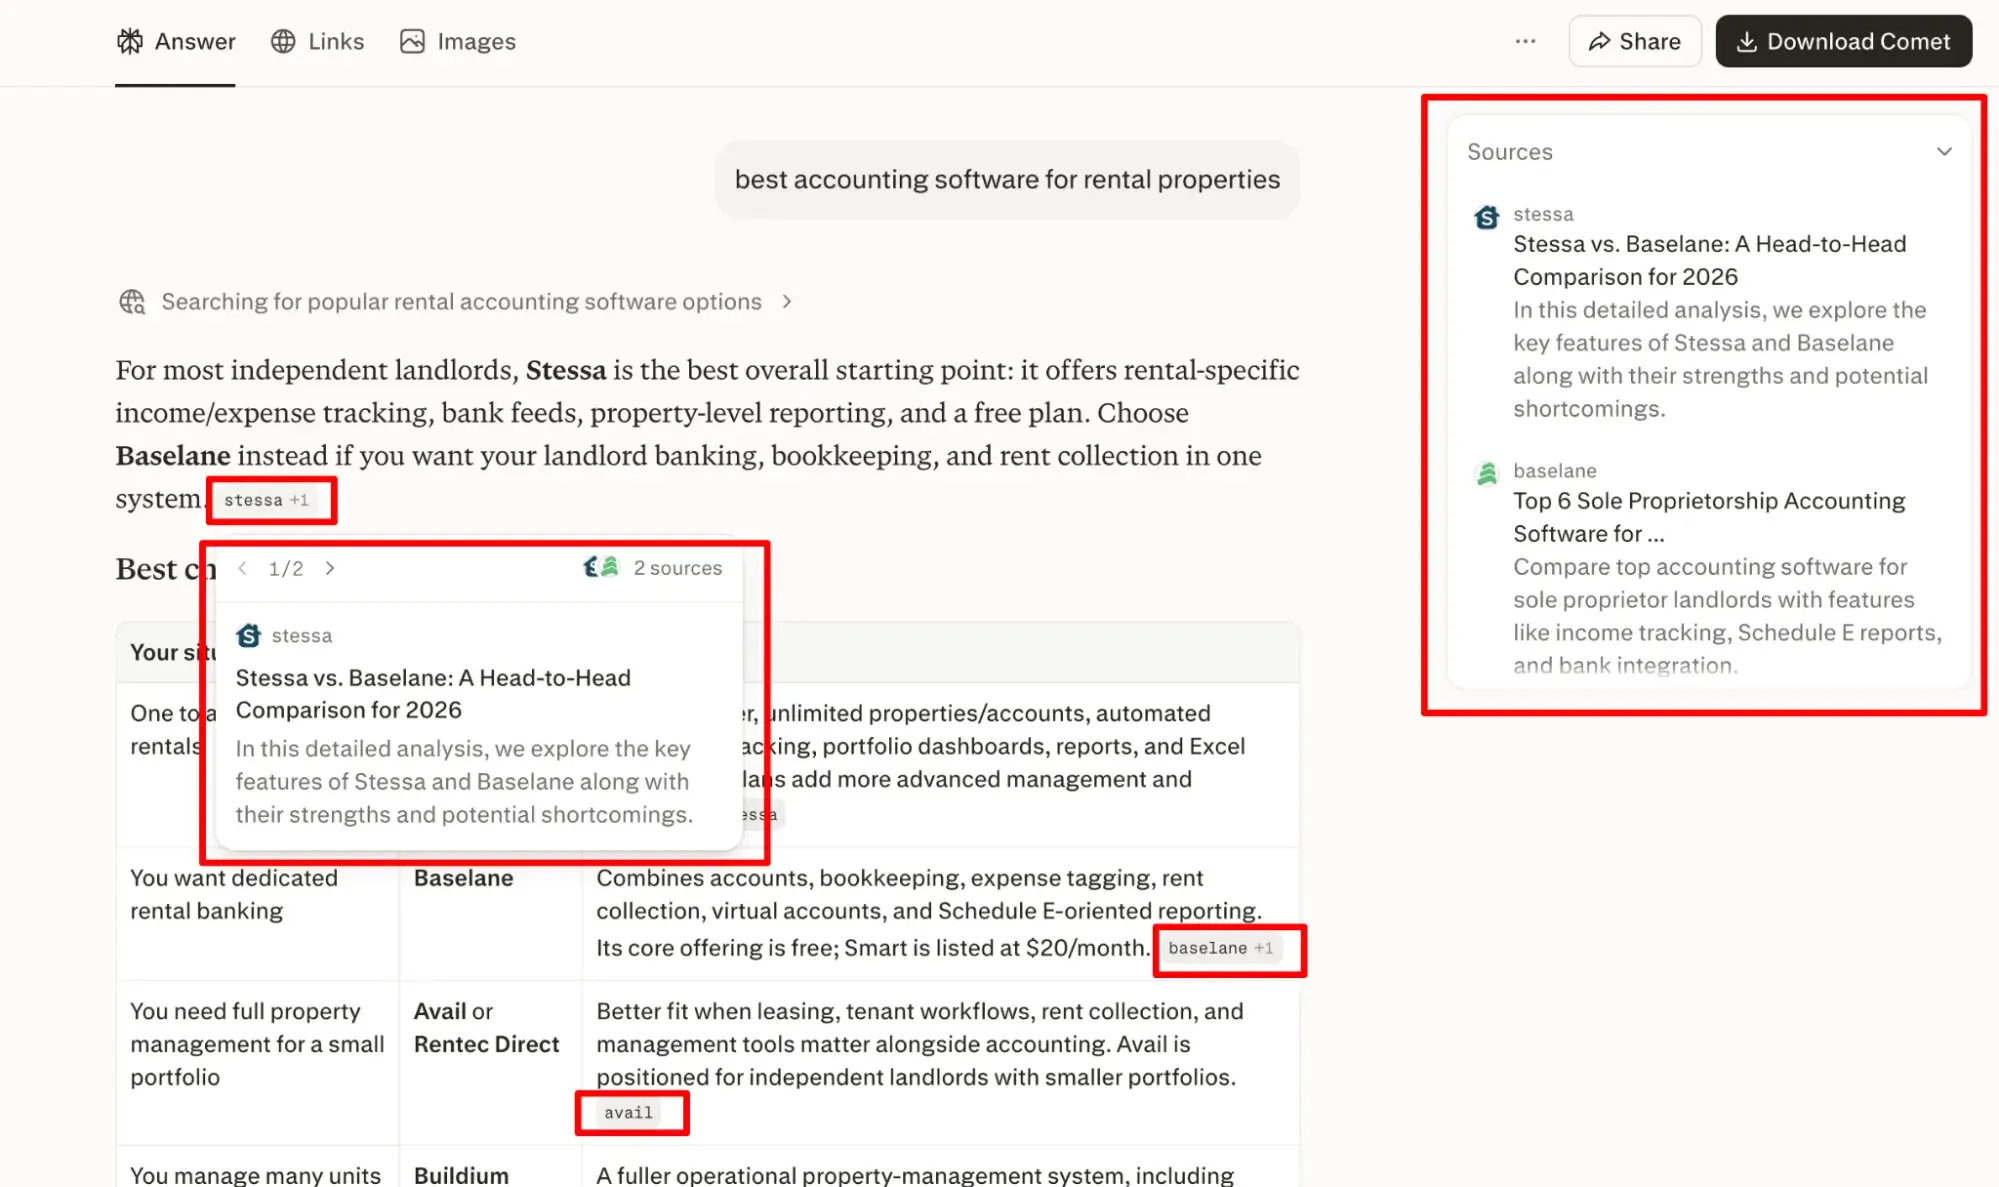
Task: Click the Stessa favicon in citation popup
Action: tap(249, 635)
